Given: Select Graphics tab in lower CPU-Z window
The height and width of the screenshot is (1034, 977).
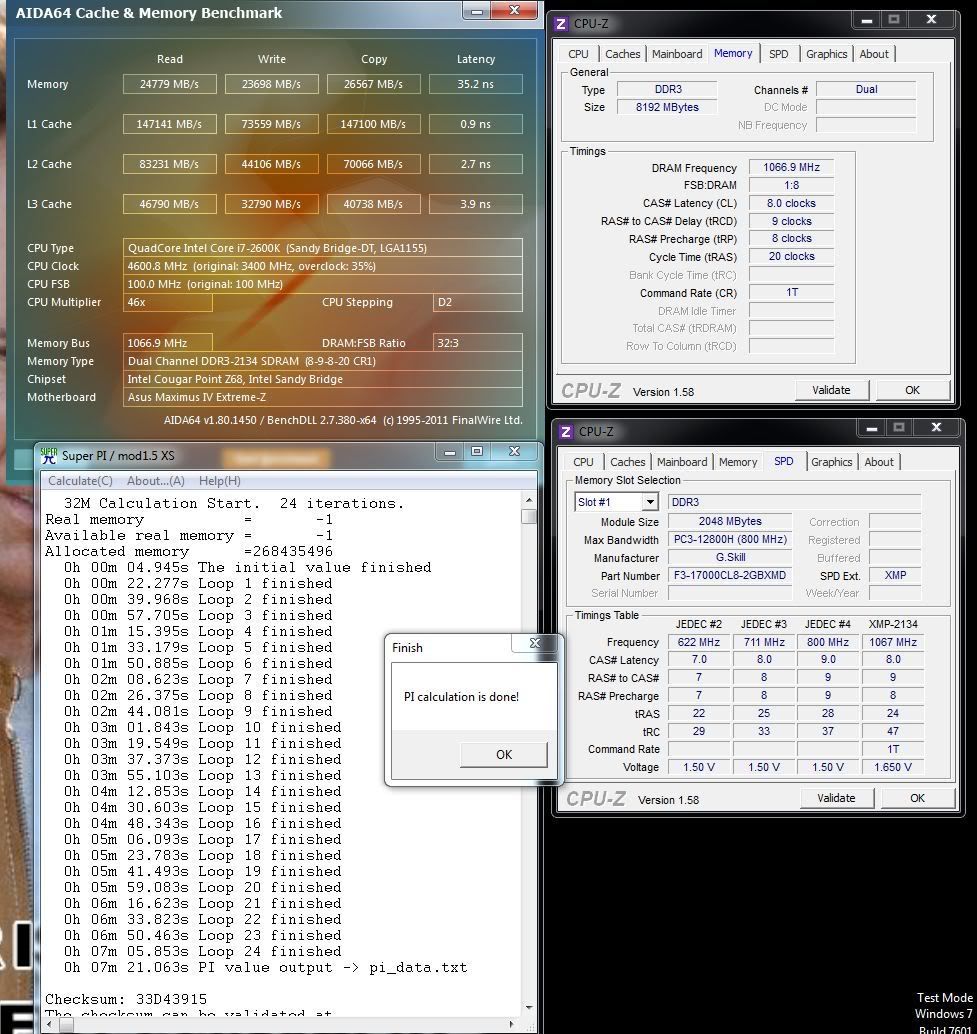Looking at the screenshot, I should pos(831,462).
